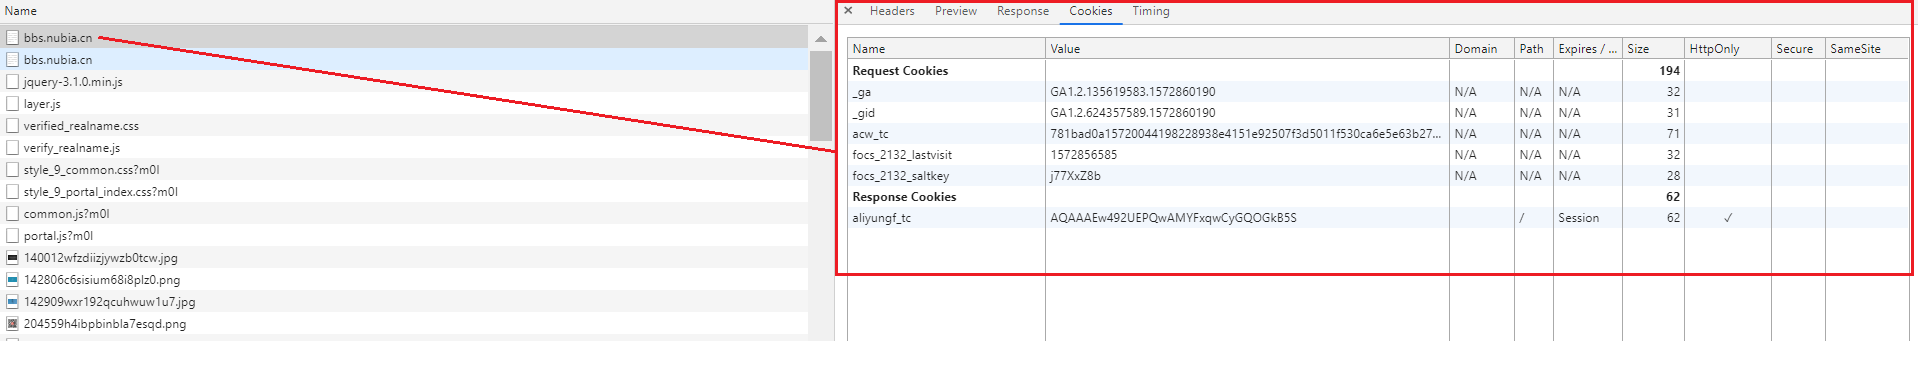Select the focs_2132_lastvisit cookie row
The width and height of the screenshot is (1920, 365).
pos(1378,154)
